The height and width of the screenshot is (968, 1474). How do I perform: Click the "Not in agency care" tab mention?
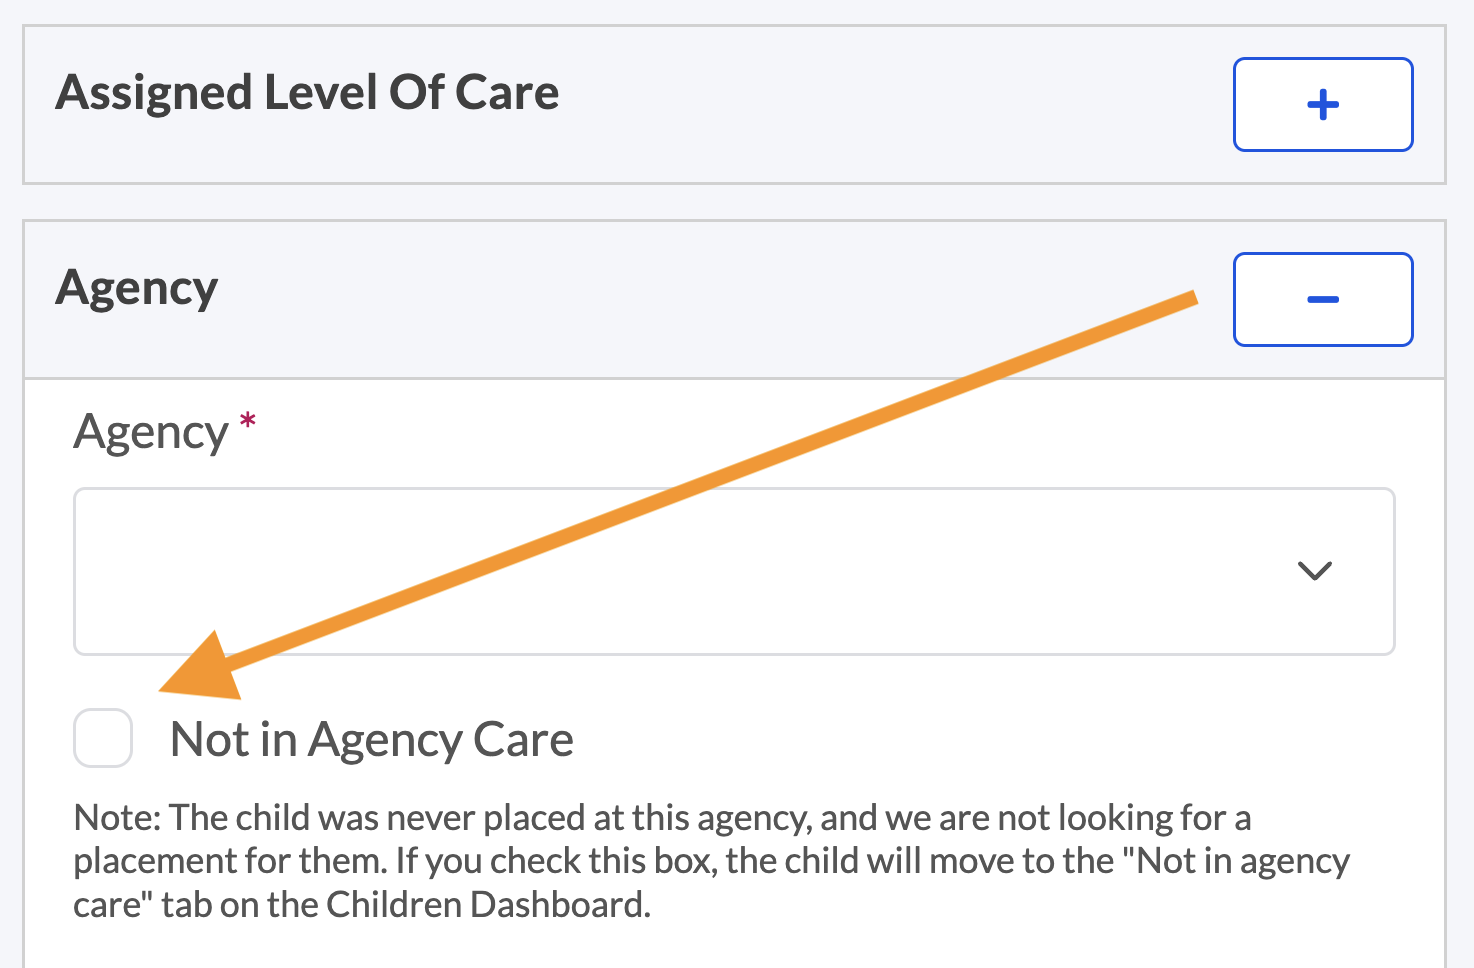point(1243,861)
